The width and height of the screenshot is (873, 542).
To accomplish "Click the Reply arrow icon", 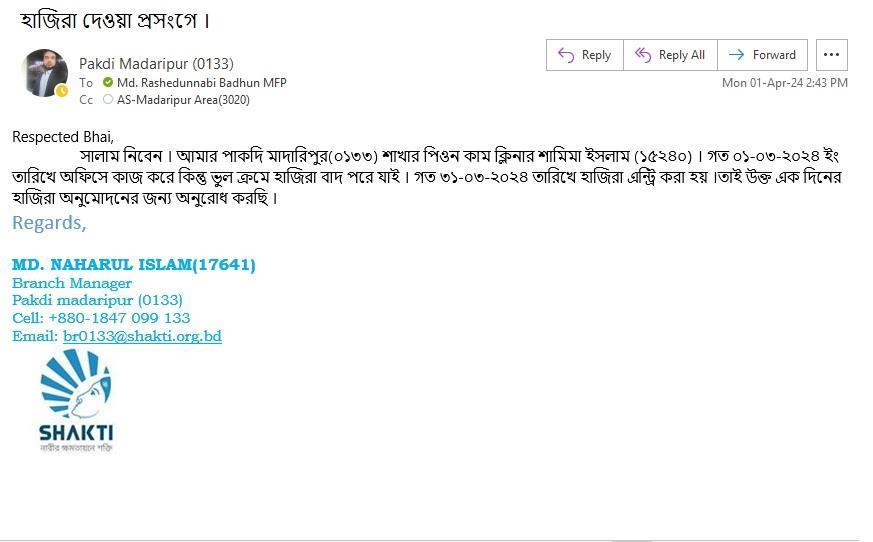I will [x=566, y=55].
